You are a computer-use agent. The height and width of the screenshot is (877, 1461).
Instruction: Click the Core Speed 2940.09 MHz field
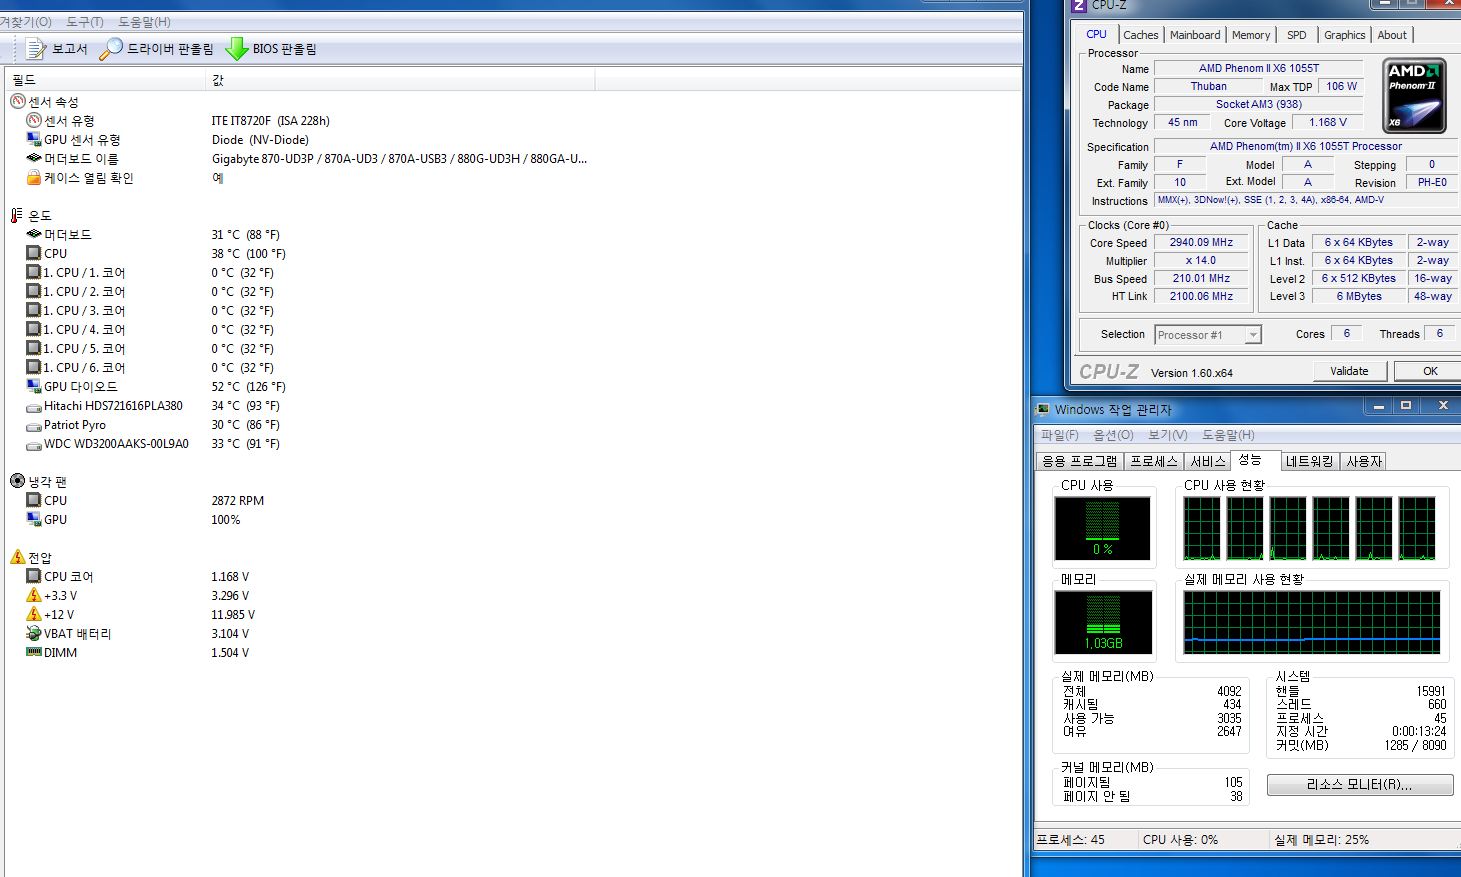[1201, 242]
